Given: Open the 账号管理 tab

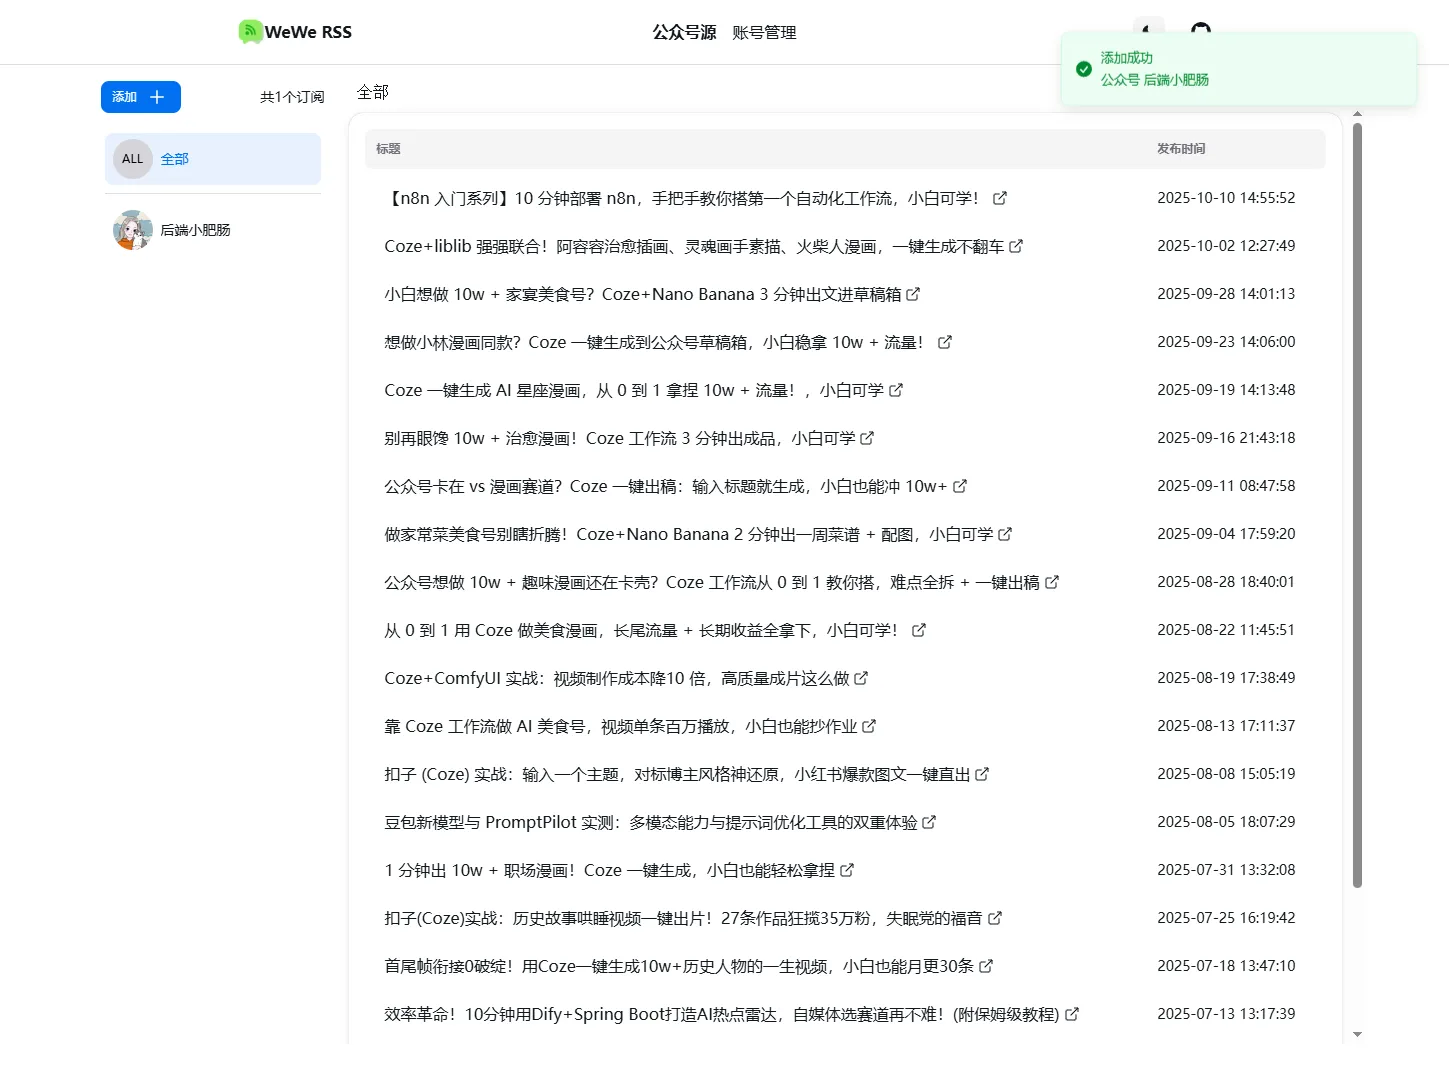Looking at the screenshot, I should pos(764,32).
